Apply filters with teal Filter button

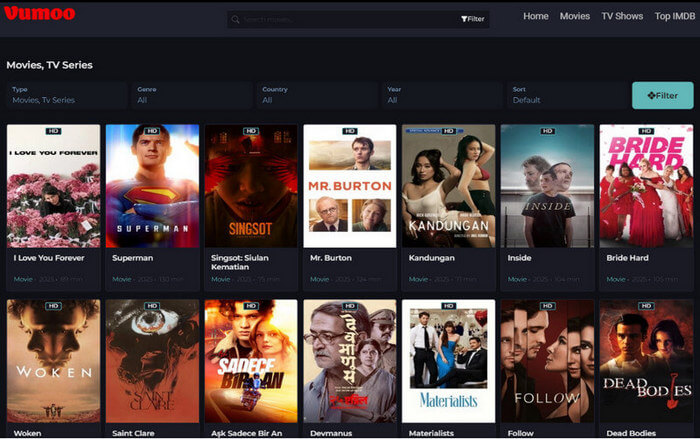[x=662, y=95]
